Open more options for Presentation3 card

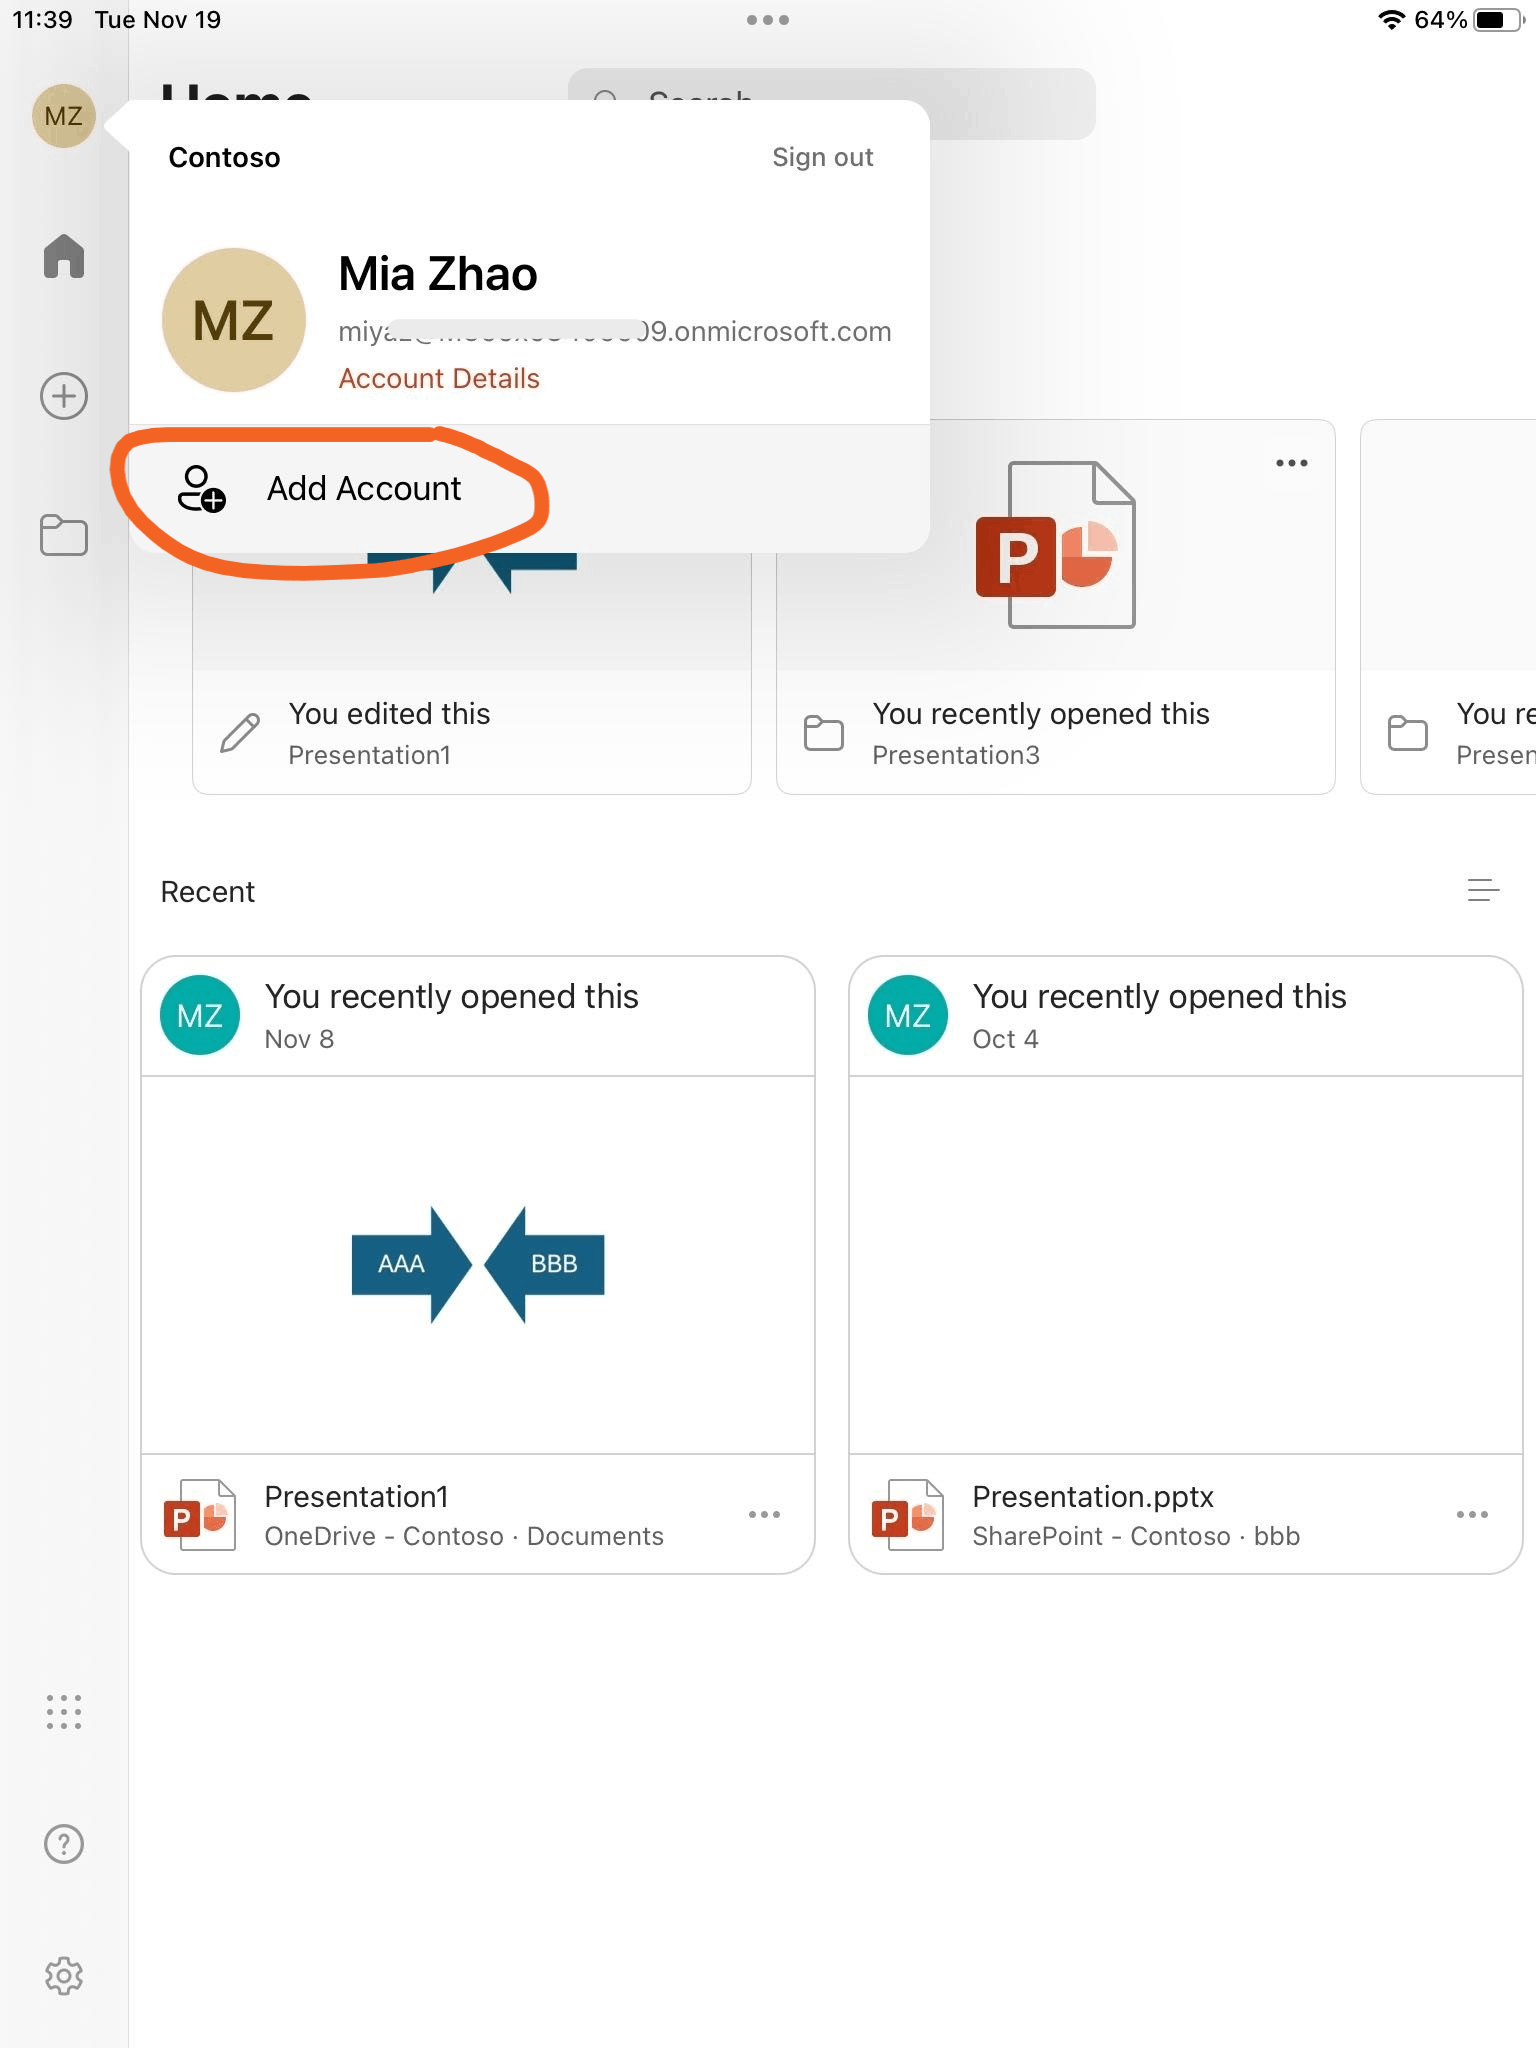pos(1292,463)
